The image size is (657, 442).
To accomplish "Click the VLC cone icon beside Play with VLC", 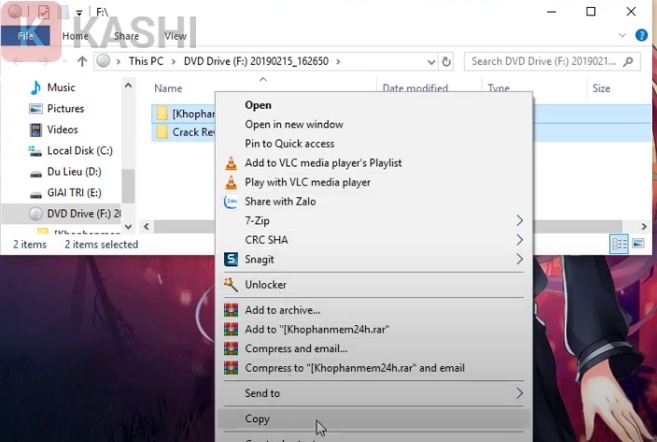I will coord(231,182).
